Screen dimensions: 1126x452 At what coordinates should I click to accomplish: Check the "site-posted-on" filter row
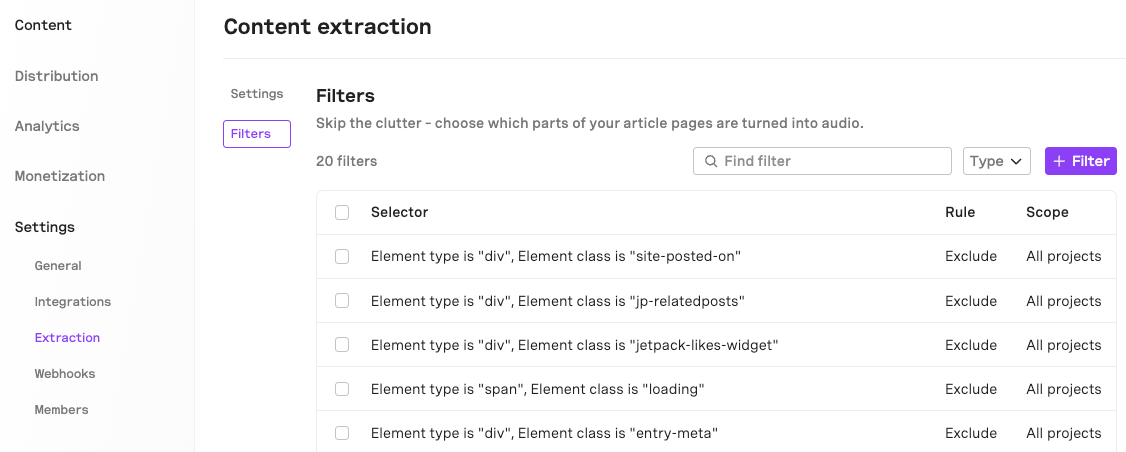click(342, 256)
